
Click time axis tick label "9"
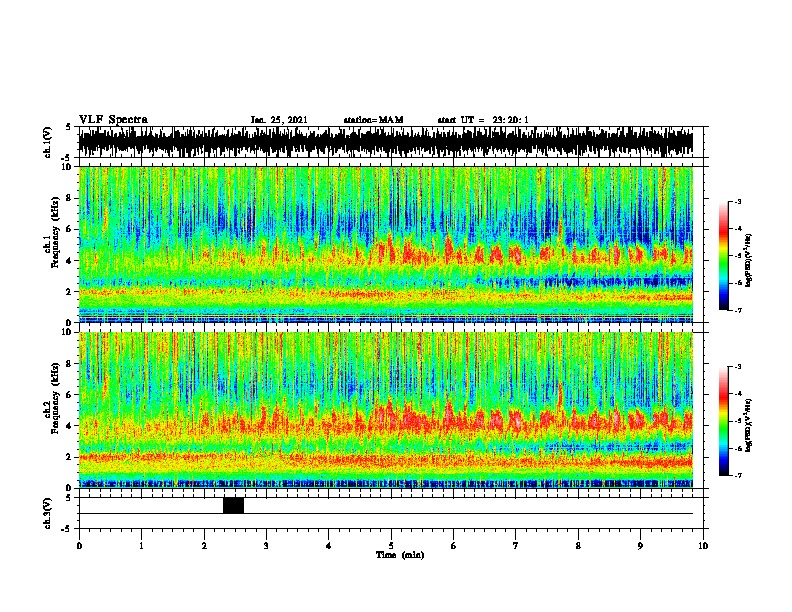point(640,546)
